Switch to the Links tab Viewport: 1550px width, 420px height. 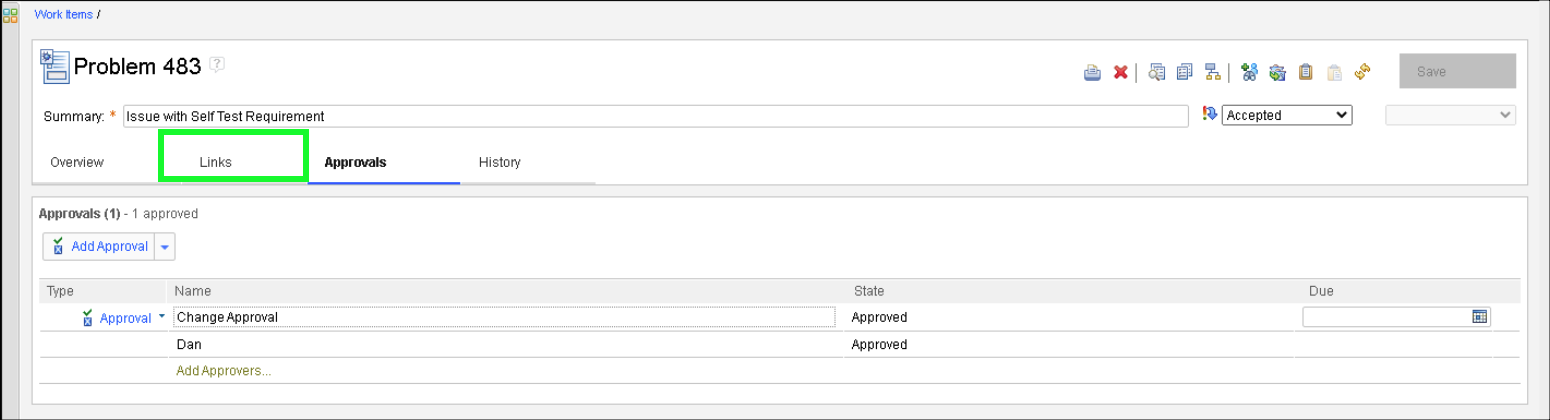(x=216, y=162)
